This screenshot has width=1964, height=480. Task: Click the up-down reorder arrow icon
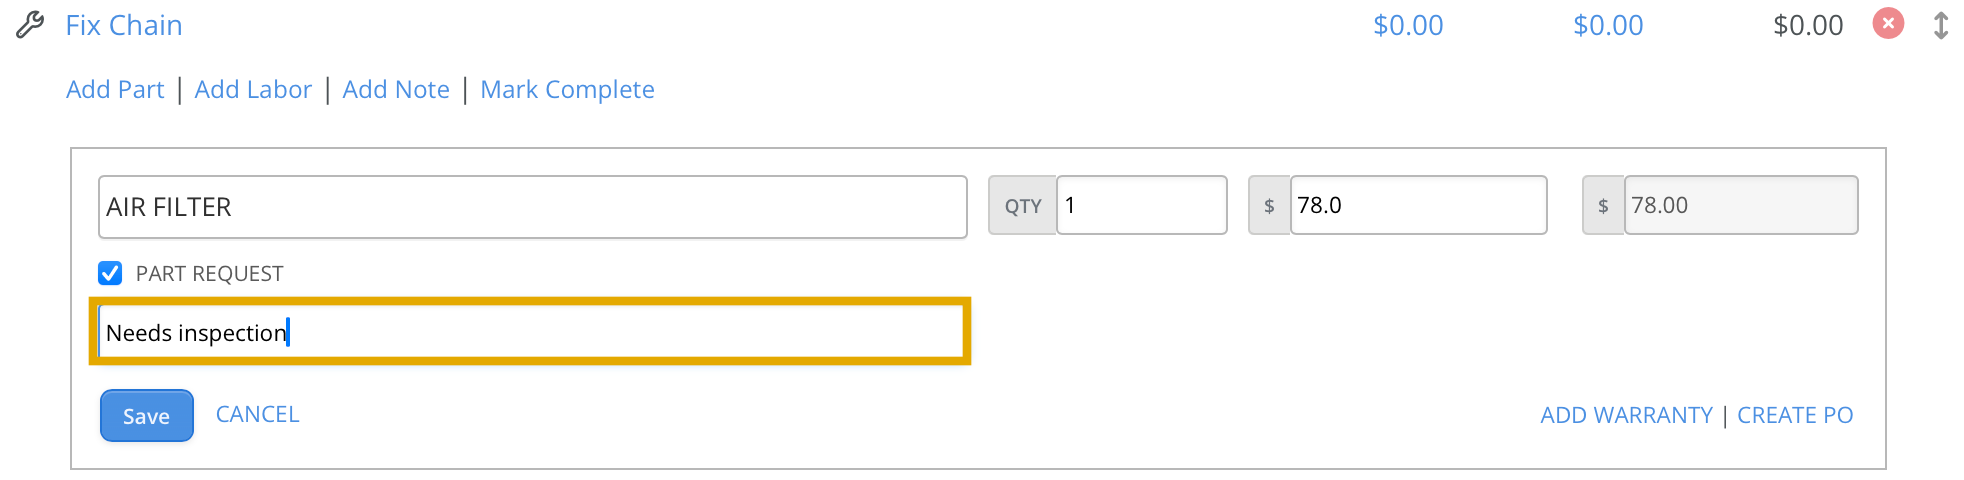pyautogui.click(x=1941, y=25)
